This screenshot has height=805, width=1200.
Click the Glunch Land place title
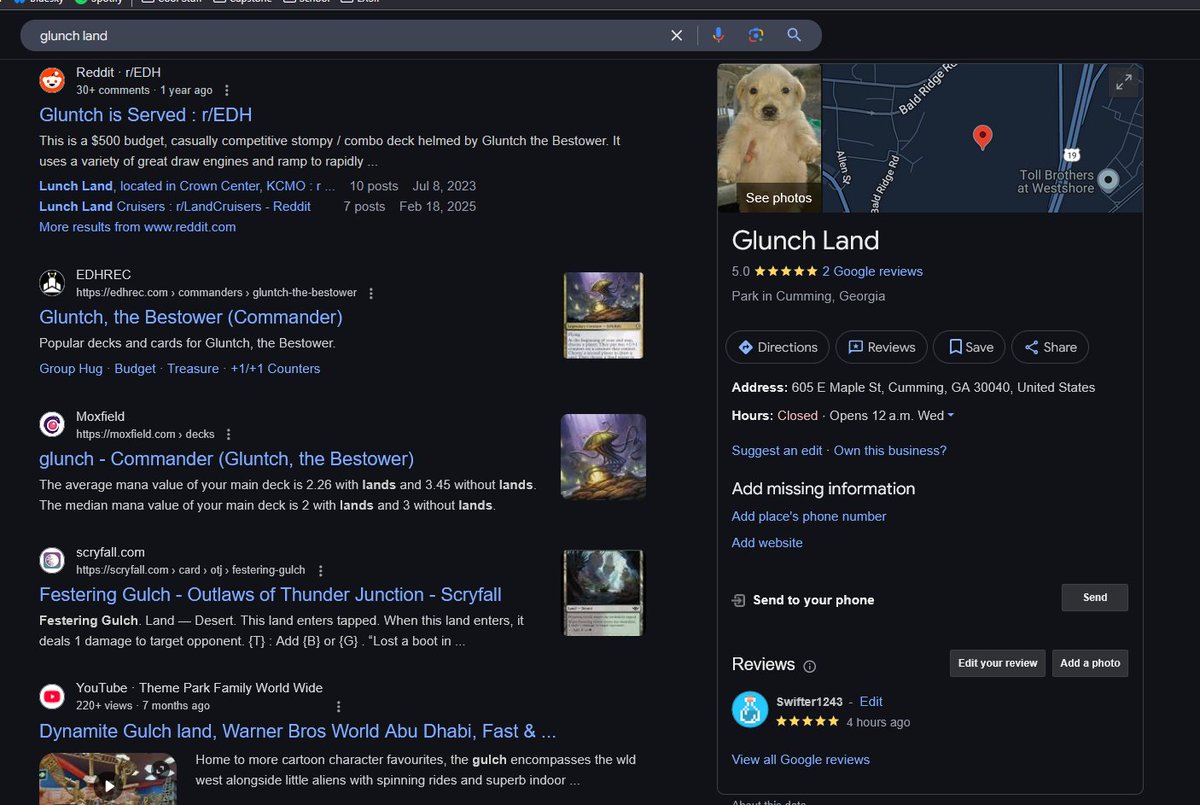click(805, 240)
